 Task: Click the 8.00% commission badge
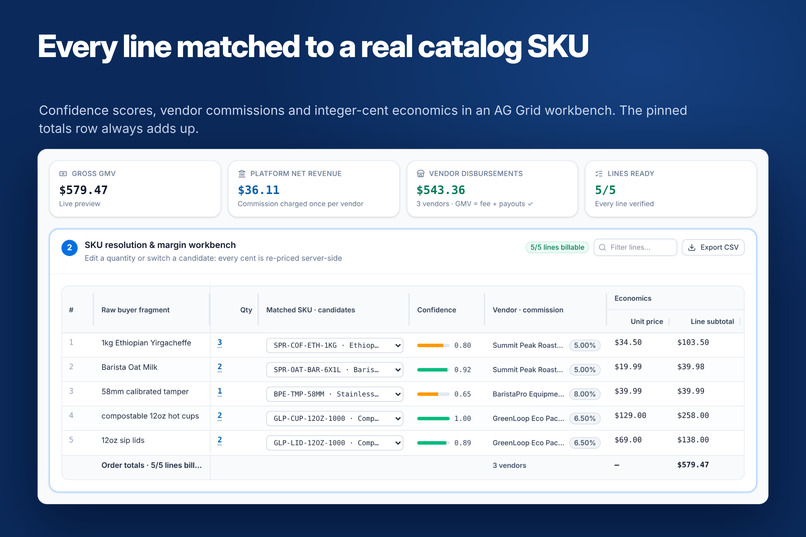[x=584, y=394]
